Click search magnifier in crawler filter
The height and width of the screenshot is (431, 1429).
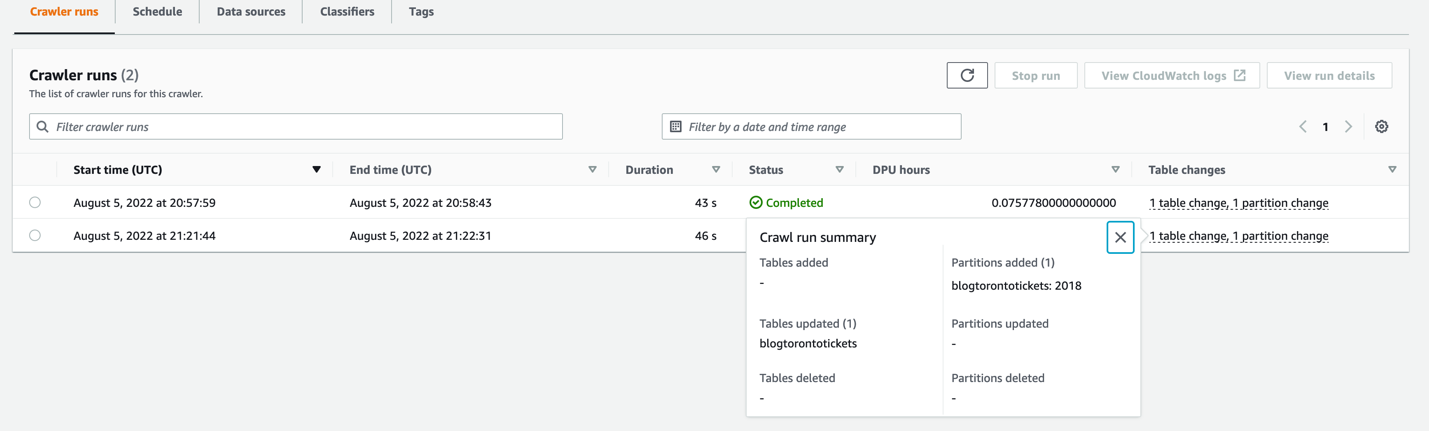click(x=43, y=127)
